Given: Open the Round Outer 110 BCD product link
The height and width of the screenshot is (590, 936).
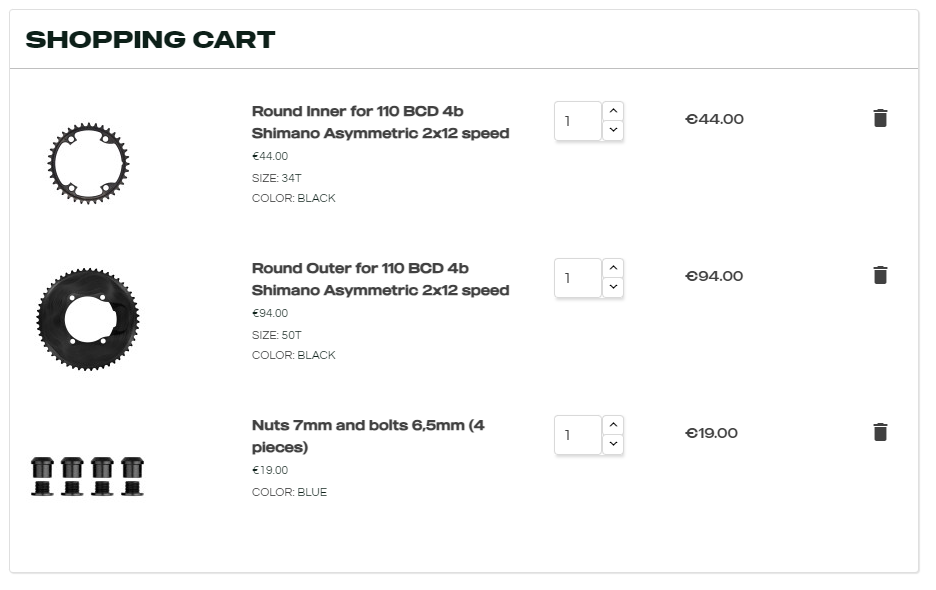Looking at the screenshot, I should pyautogui.click(x=380, y=279).
